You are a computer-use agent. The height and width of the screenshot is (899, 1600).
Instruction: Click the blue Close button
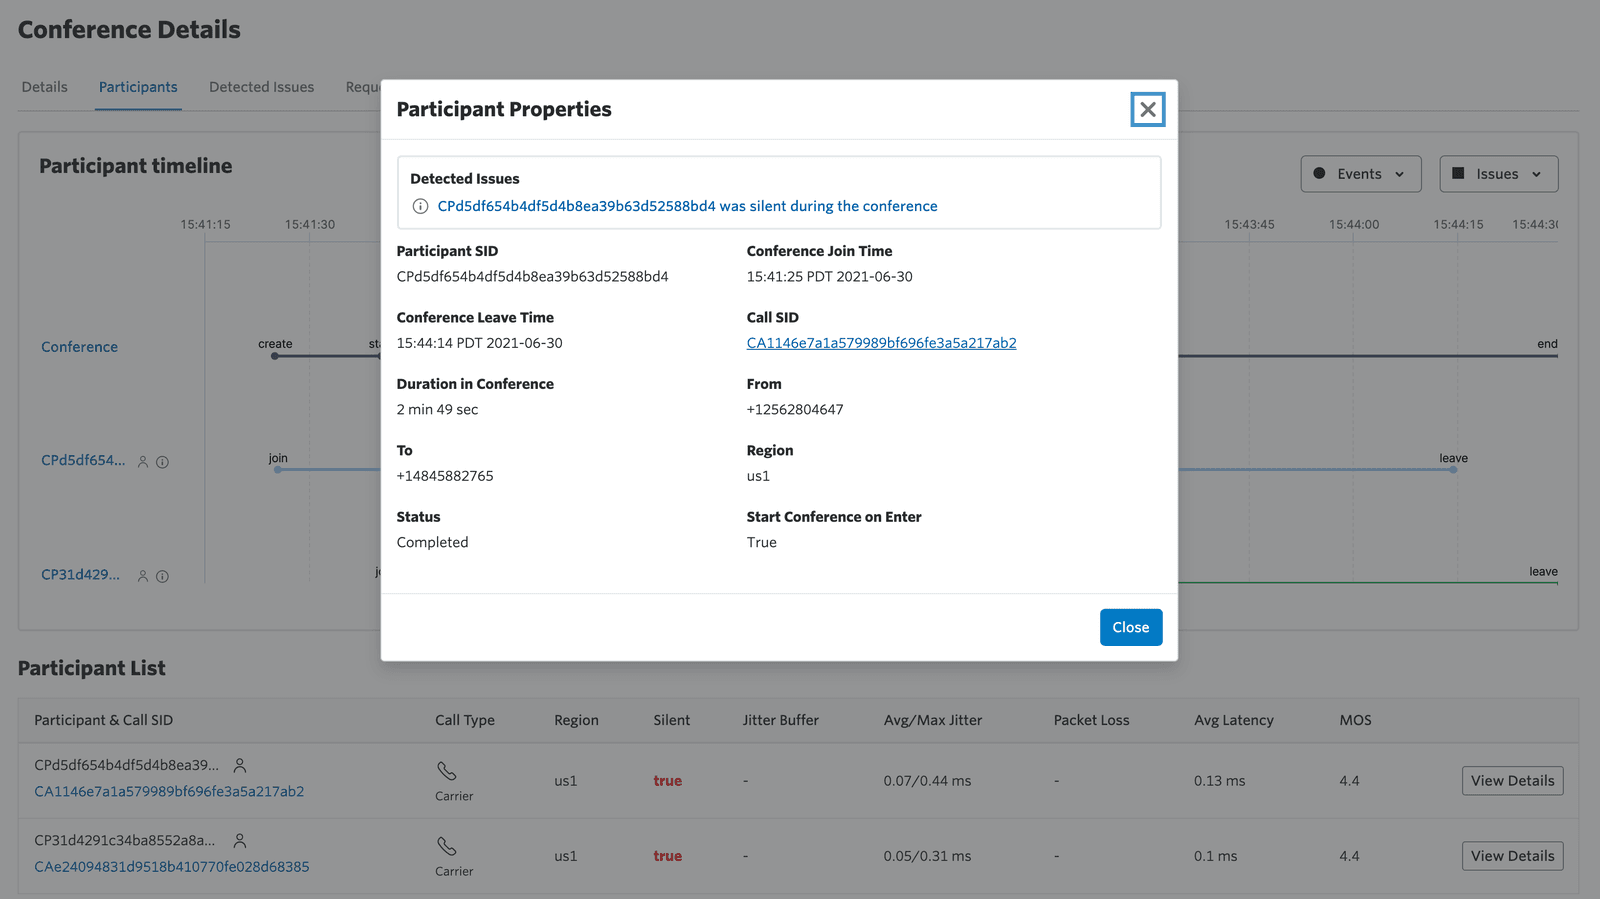pos(1130,627)
